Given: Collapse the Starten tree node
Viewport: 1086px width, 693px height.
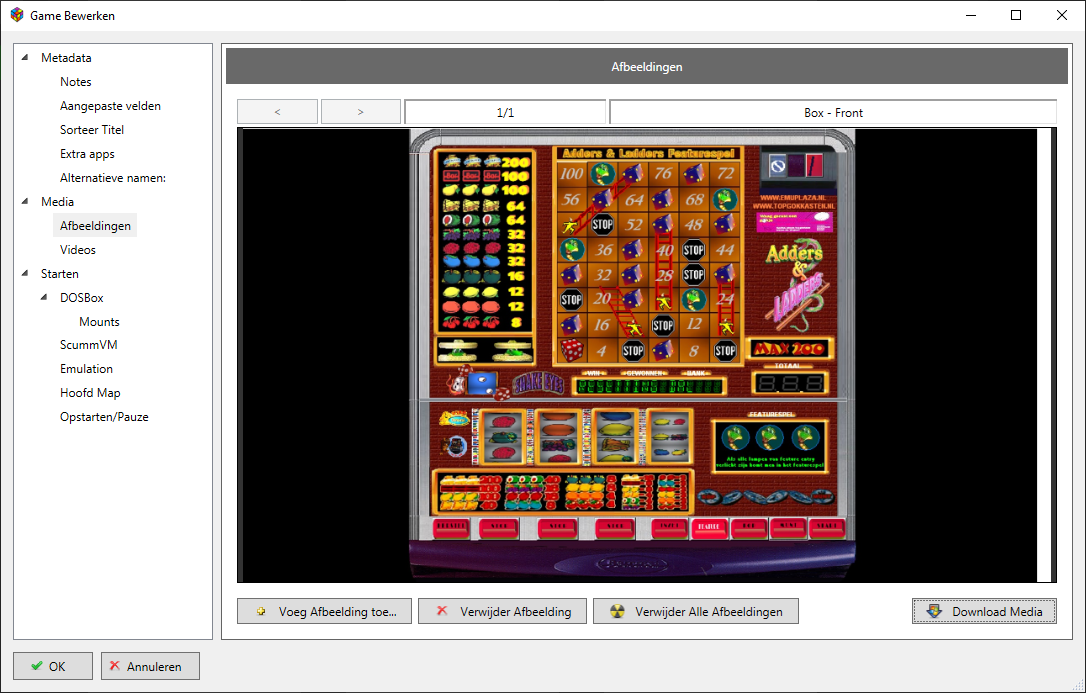Looking at the screenshot, I should (26, 273).
